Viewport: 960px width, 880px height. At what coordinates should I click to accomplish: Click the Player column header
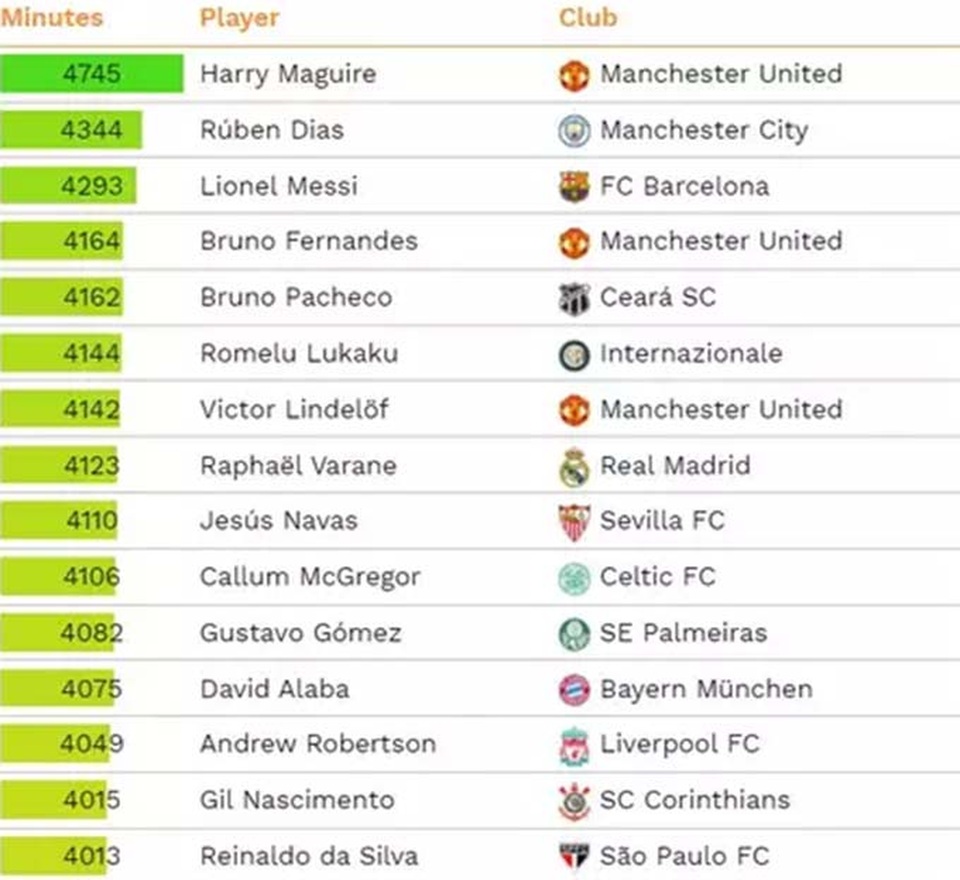click(239, 18)
